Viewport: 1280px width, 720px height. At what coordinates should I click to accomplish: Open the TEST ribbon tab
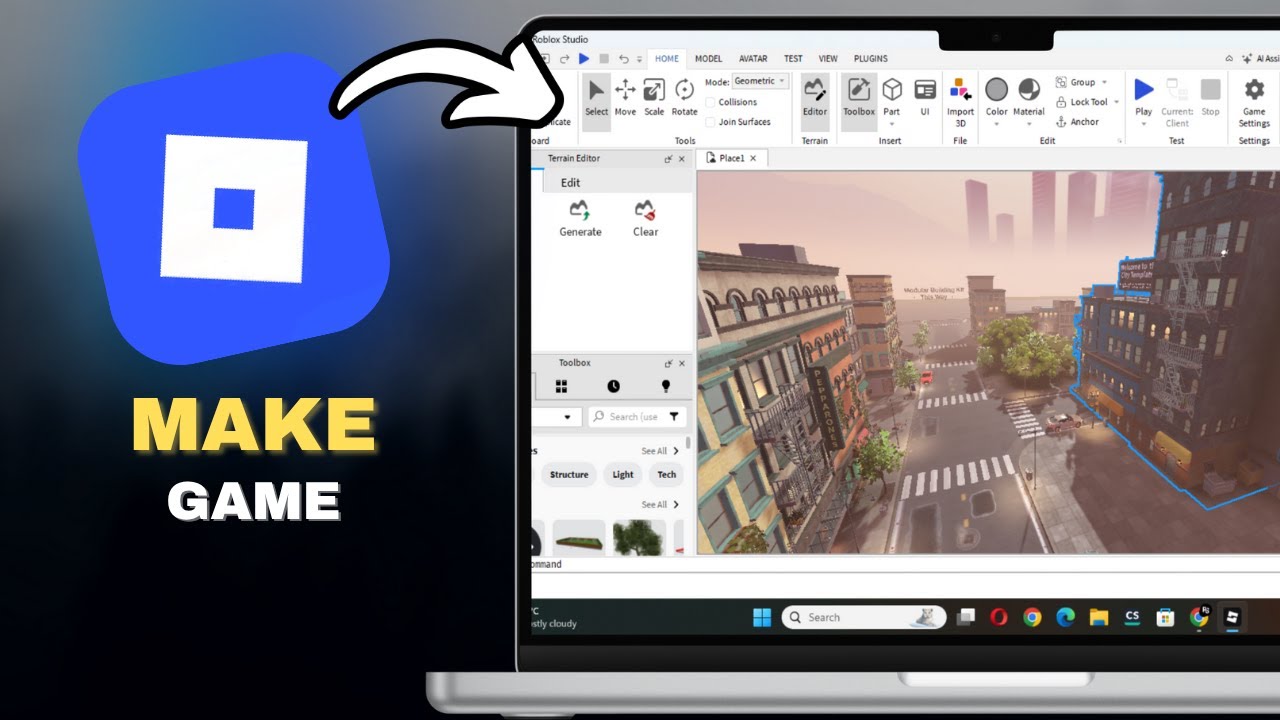pyautogui.click(x=793, y=59)
